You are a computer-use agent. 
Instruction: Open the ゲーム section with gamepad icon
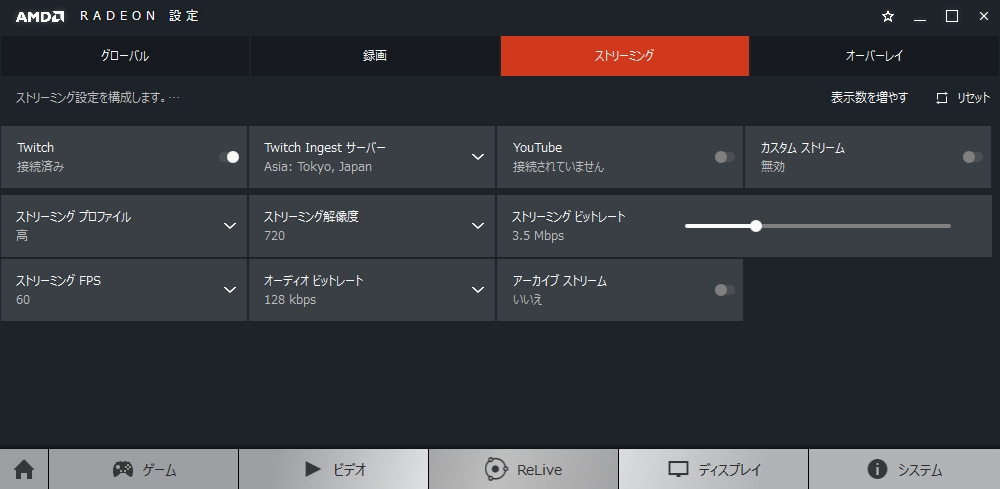[x=143, y=469]
